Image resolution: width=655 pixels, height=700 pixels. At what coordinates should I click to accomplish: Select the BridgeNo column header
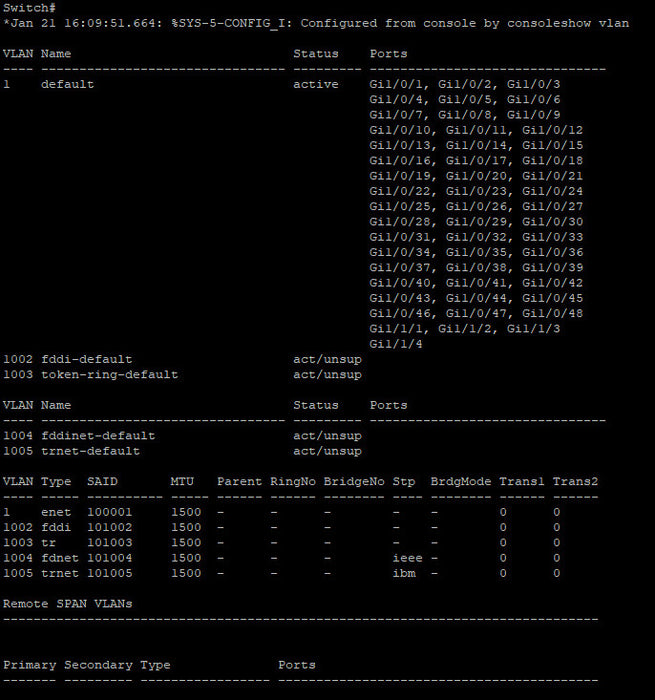coord(354,481)
